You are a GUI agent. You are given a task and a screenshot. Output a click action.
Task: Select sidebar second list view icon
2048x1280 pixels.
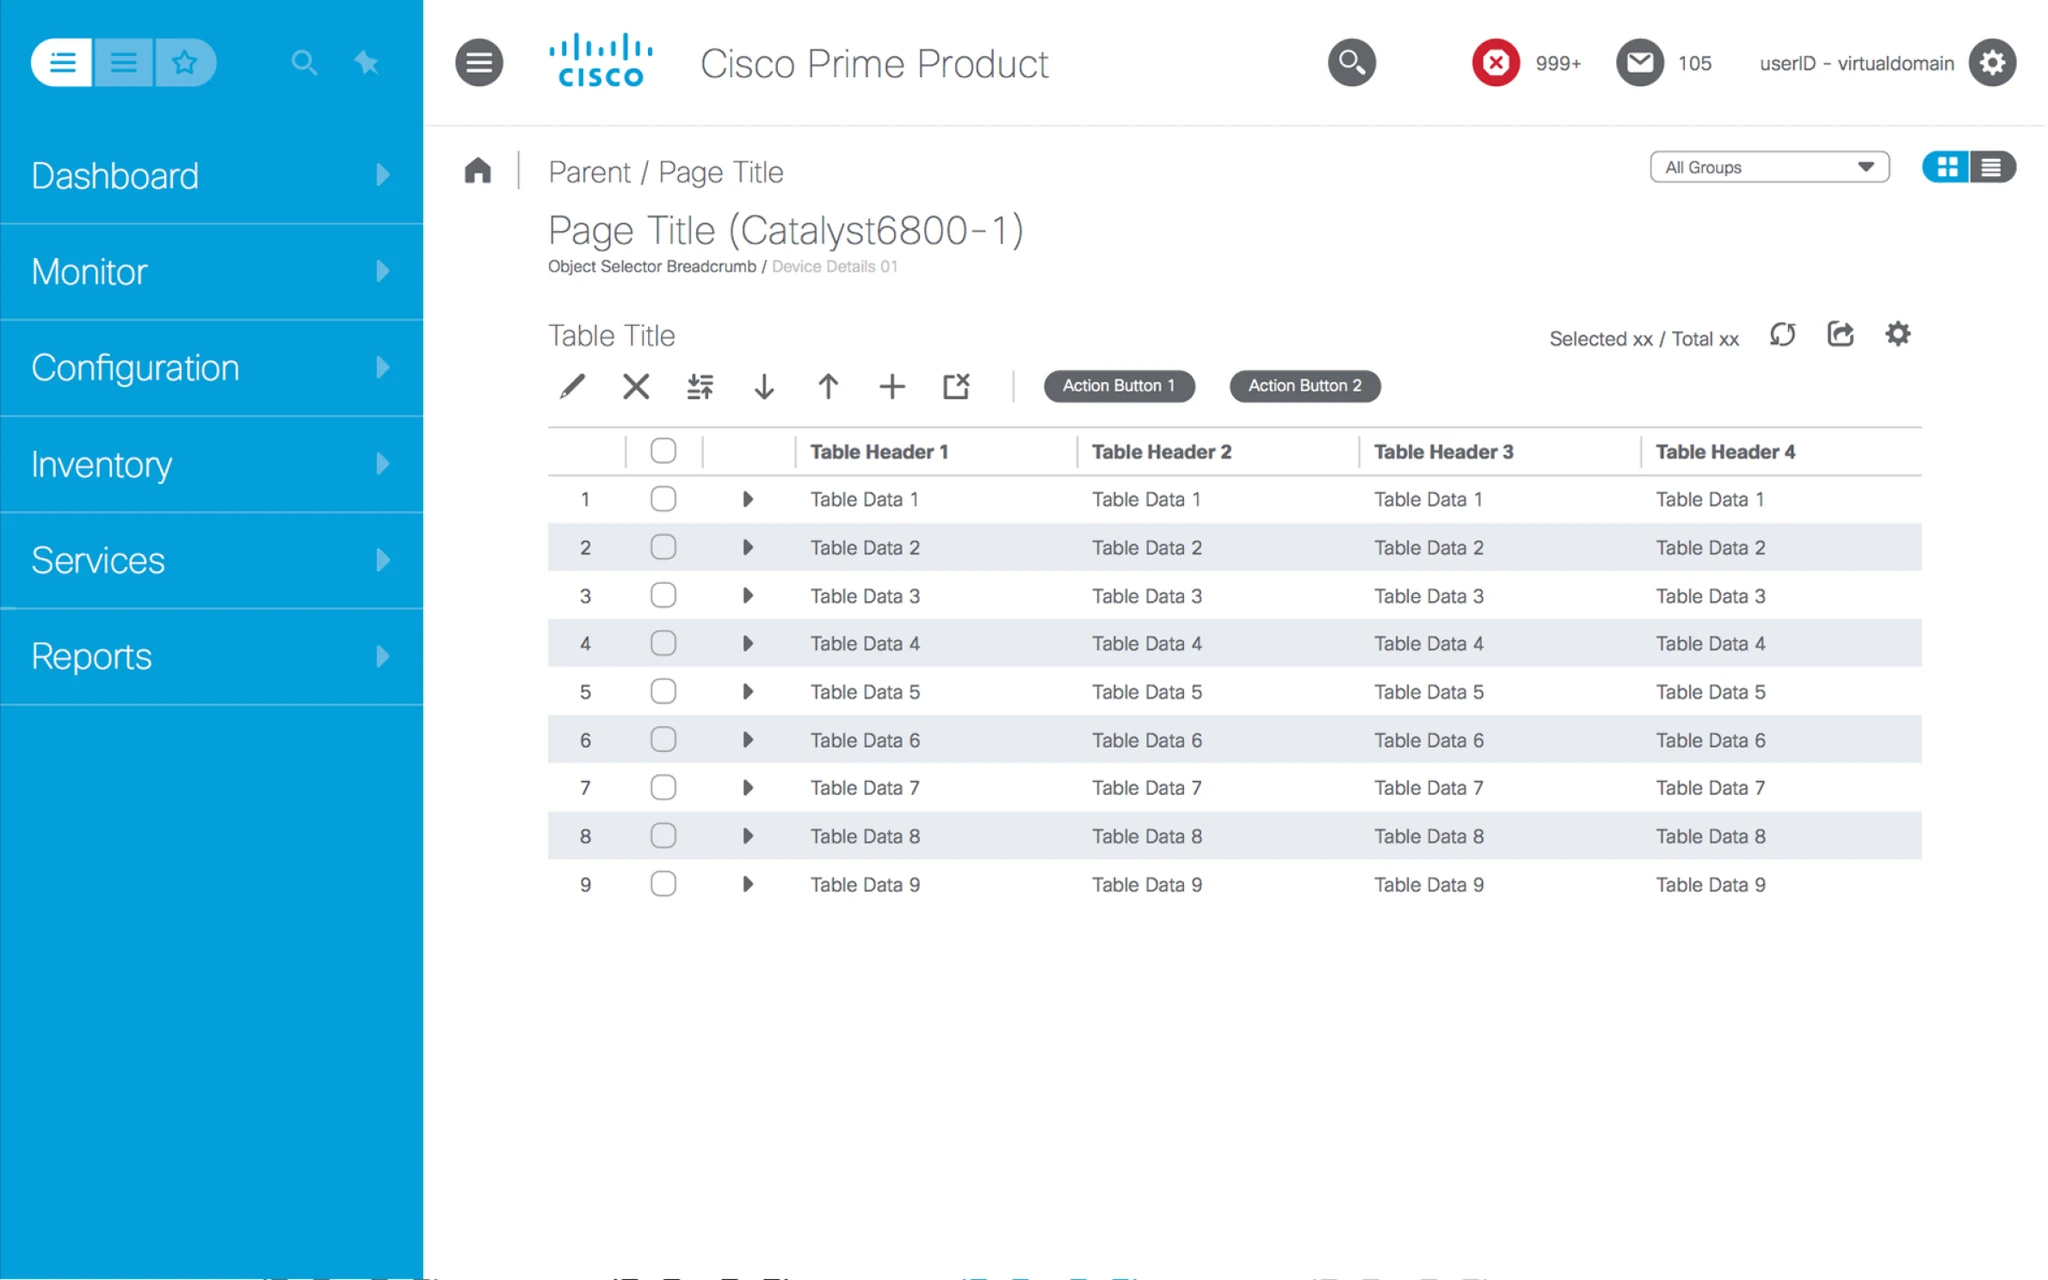pos(124,63)
